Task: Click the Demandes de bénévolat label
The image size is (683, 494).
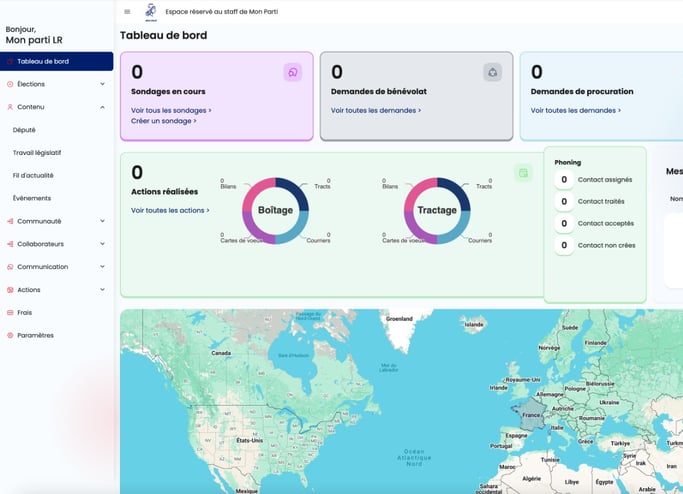Action: (379, 91)
